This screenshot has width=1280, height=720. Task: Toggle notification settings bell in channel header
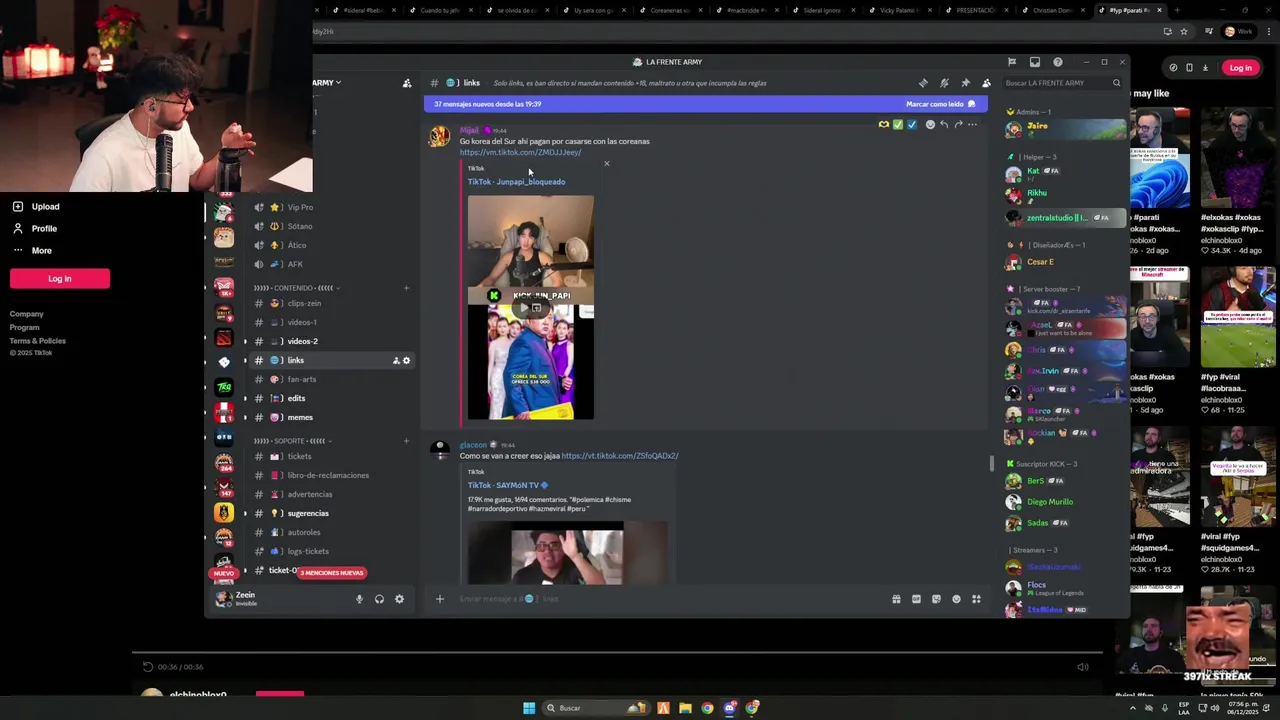(944, 83)
